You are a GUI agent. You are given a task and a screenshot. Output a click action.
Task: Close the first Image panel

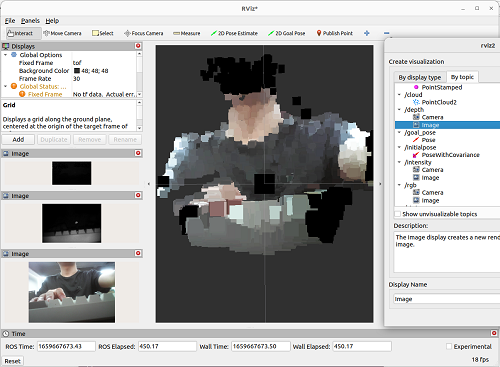pyautogui.click(x=138, y=153)
